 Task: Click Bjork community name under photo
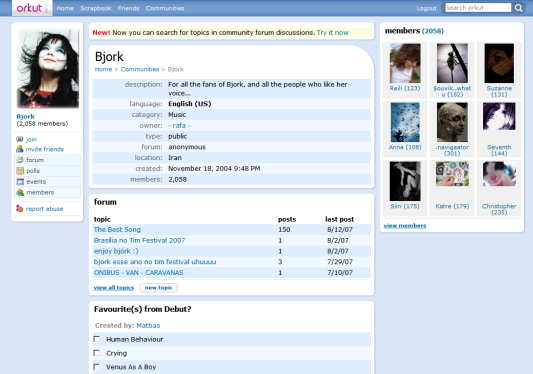[25, 116]
